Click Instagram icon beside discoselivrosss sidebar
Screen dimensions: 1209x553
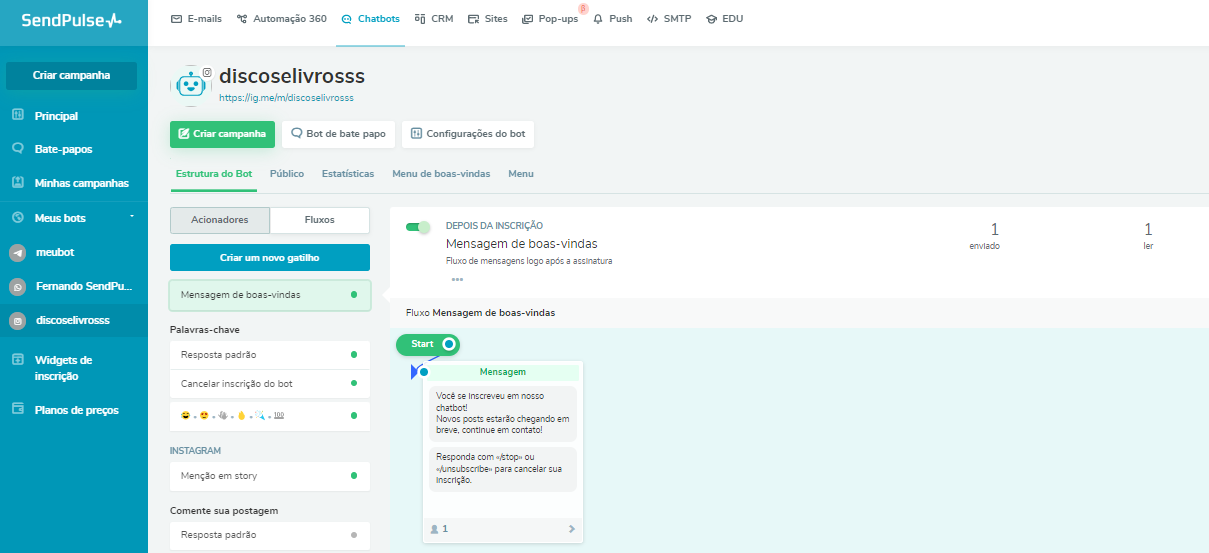coord(17,321)
